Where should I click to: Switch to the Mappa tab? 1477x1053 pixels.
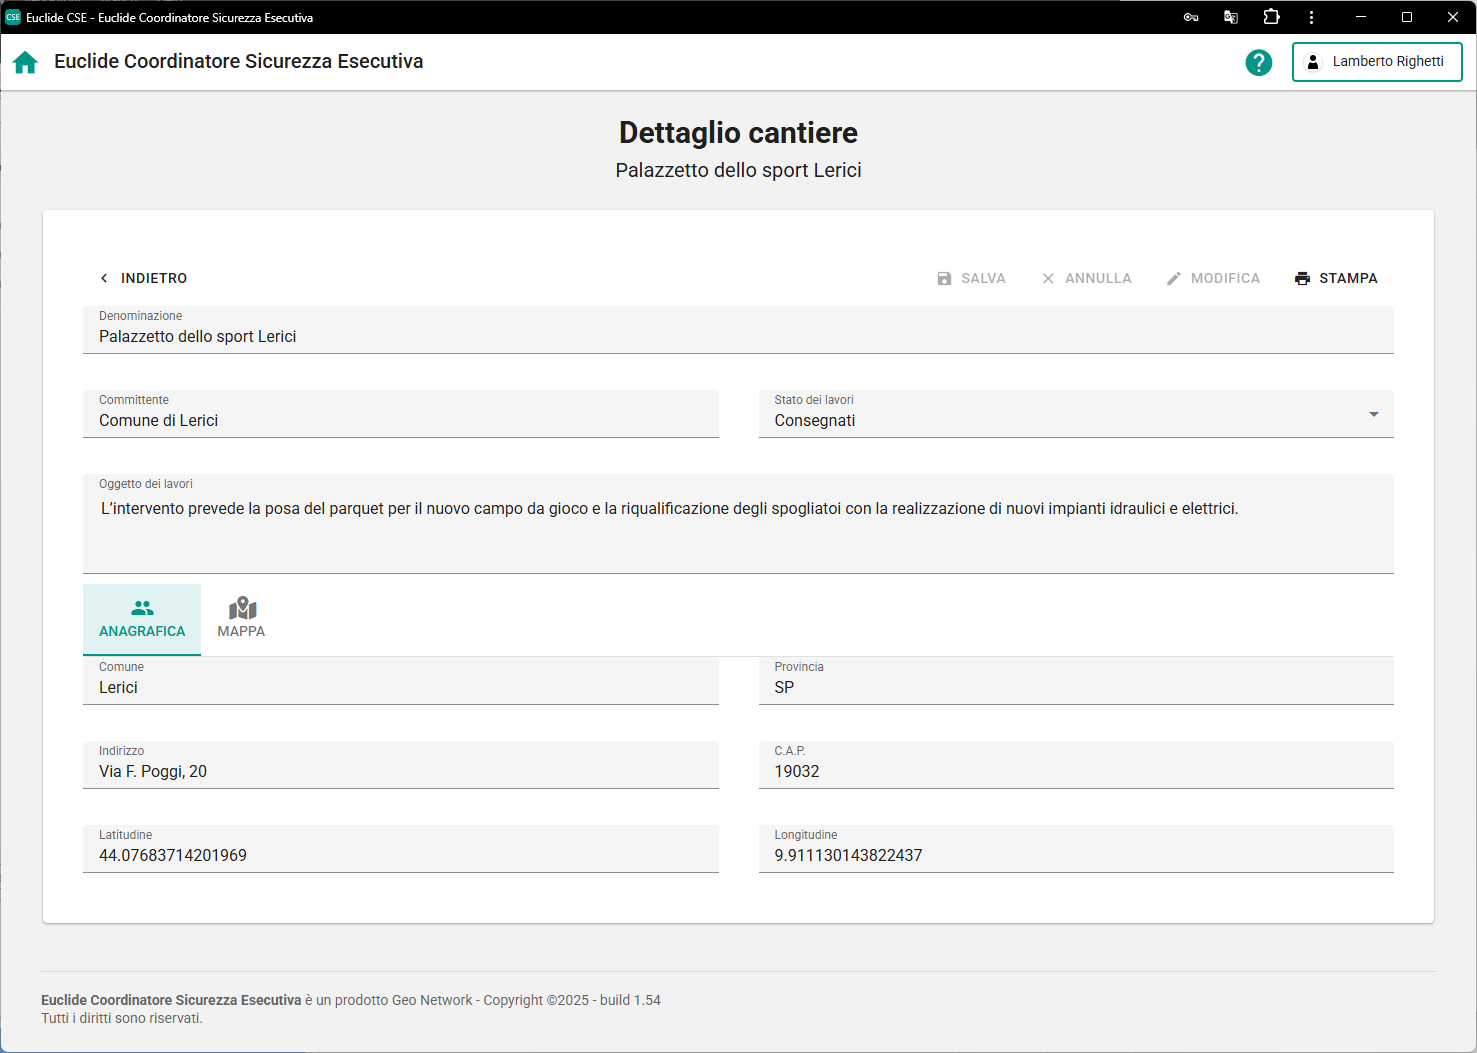[241, 619]
